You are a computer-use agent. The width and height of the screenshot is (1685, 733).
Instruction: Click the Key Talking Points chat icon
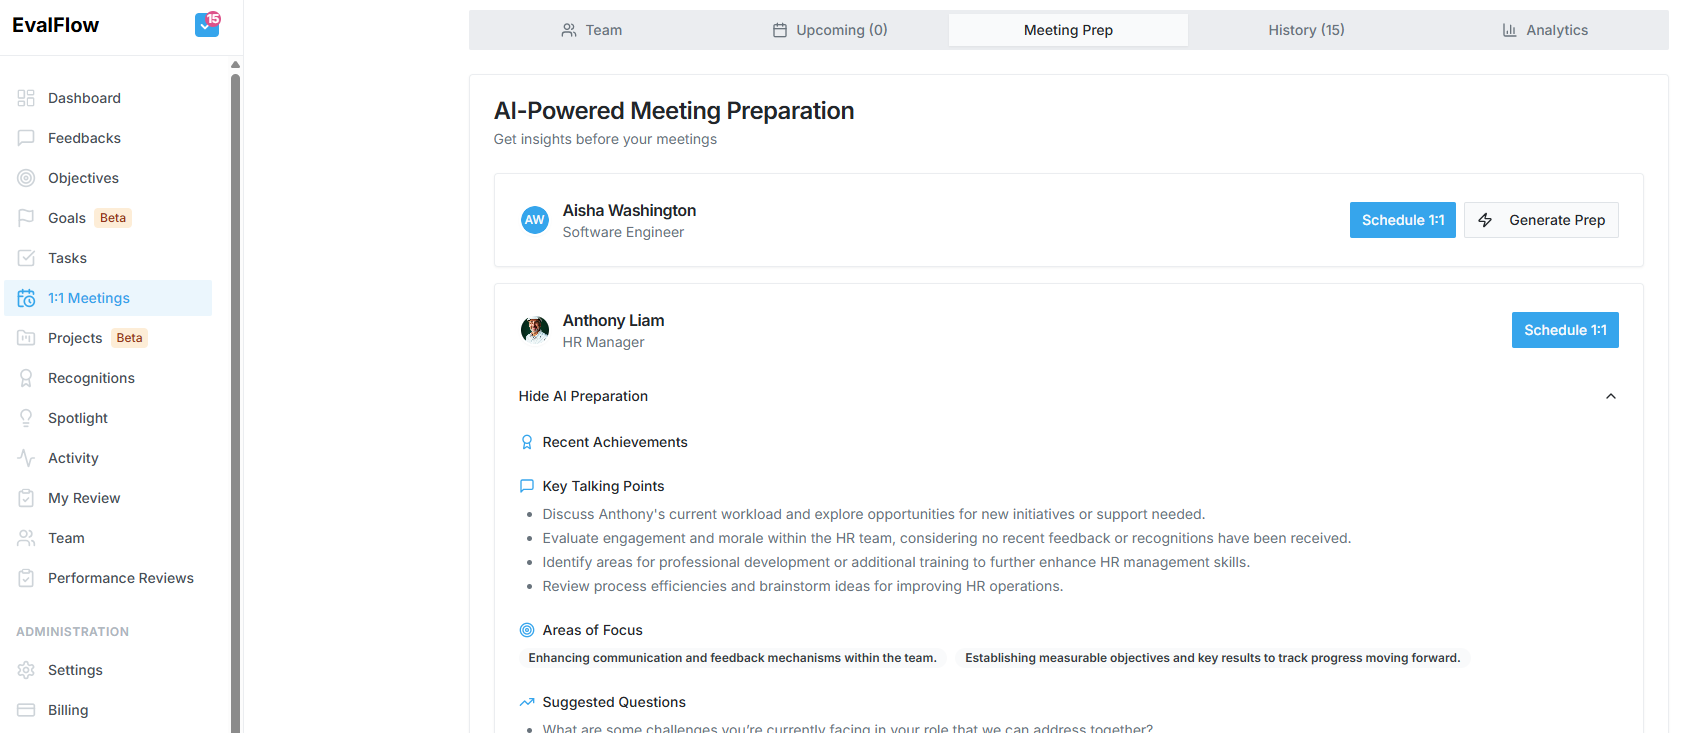(x=527, y=486)
